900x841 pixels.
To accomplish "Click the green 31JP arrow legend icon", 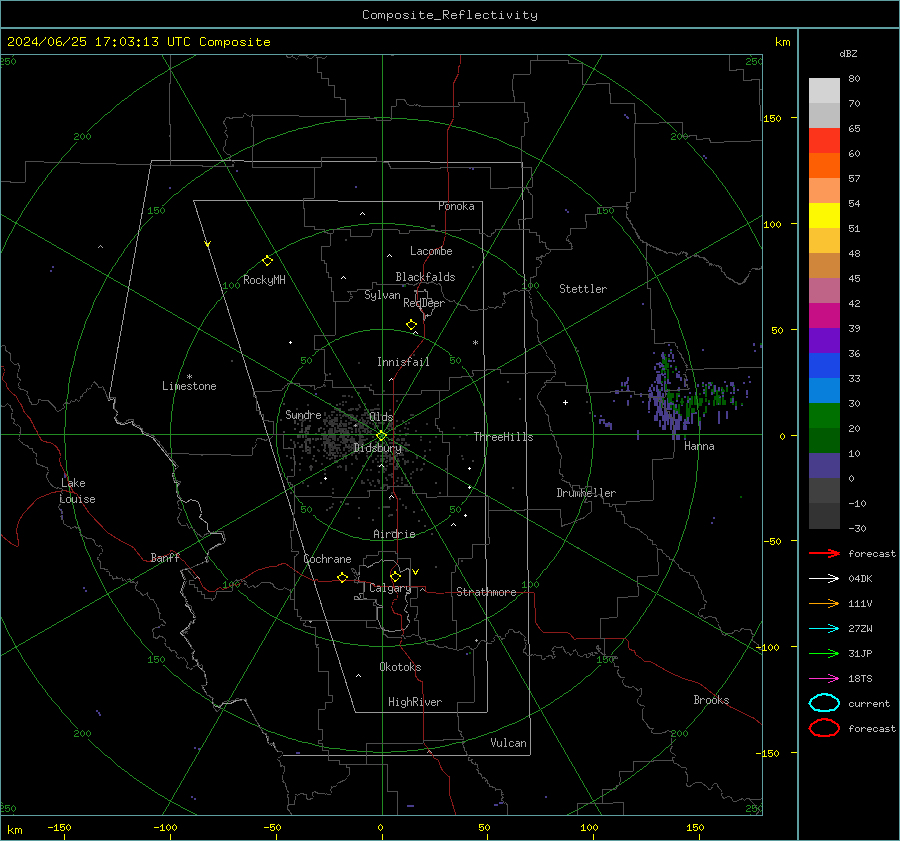I will click(x=824, y=653).
